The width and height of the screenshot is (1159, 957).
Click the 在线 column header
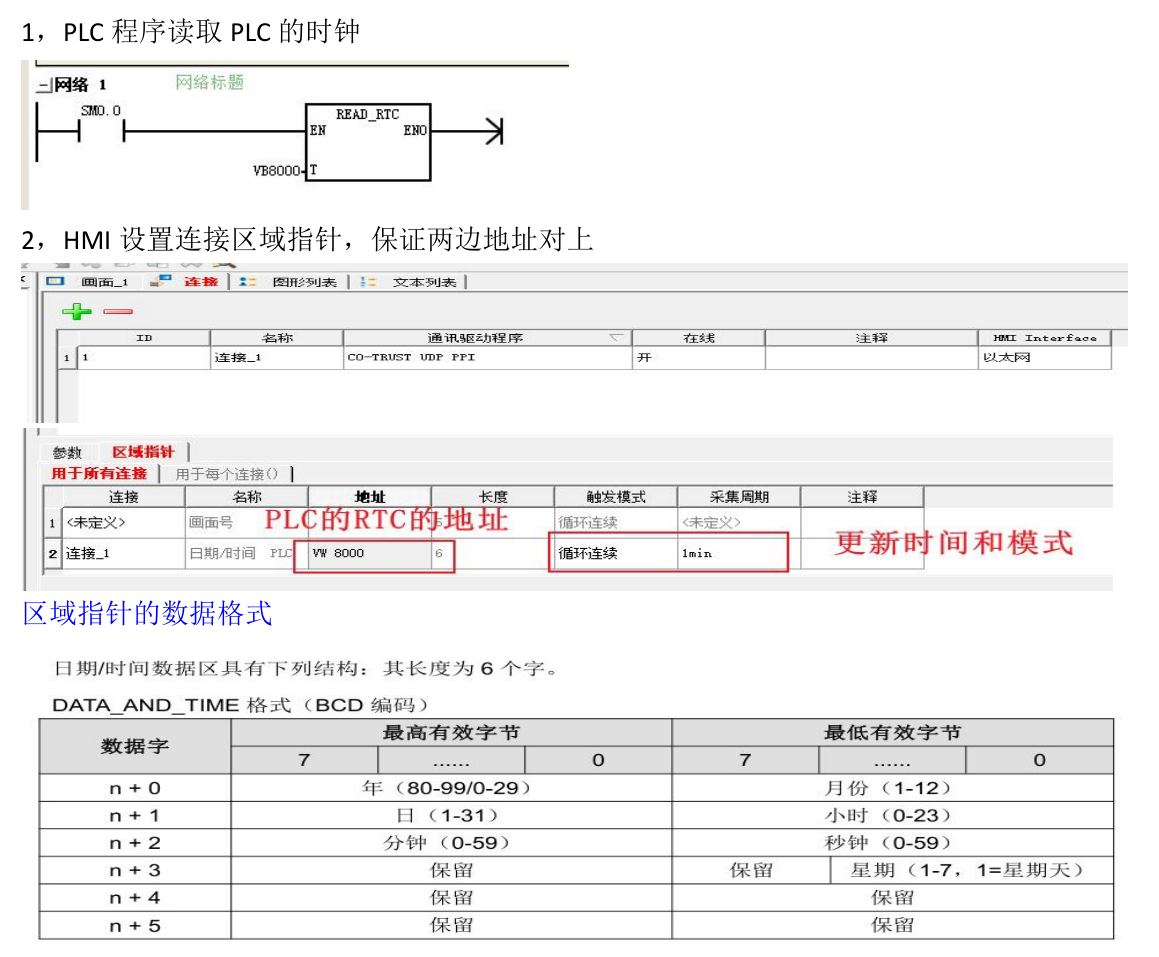[699, 338]
